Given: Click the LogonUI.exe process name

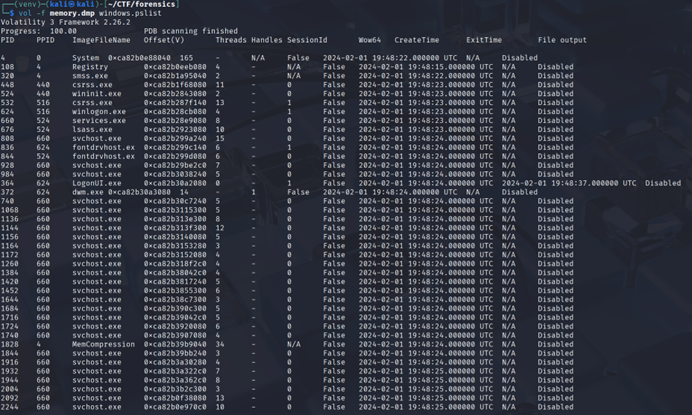Looking at the screenshot, I should (x=97, y=183).
